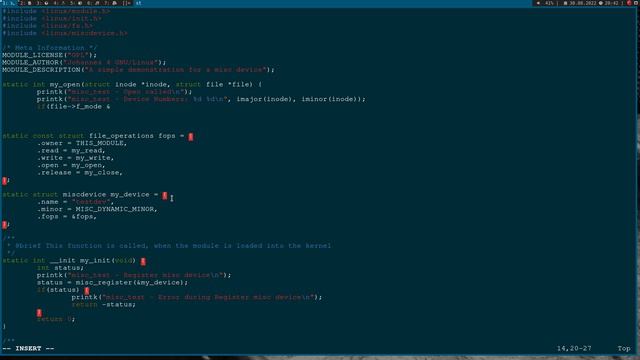640x360 pixels.
Task: Click the red tray icon in the top bar
Action: pos(629,3)
